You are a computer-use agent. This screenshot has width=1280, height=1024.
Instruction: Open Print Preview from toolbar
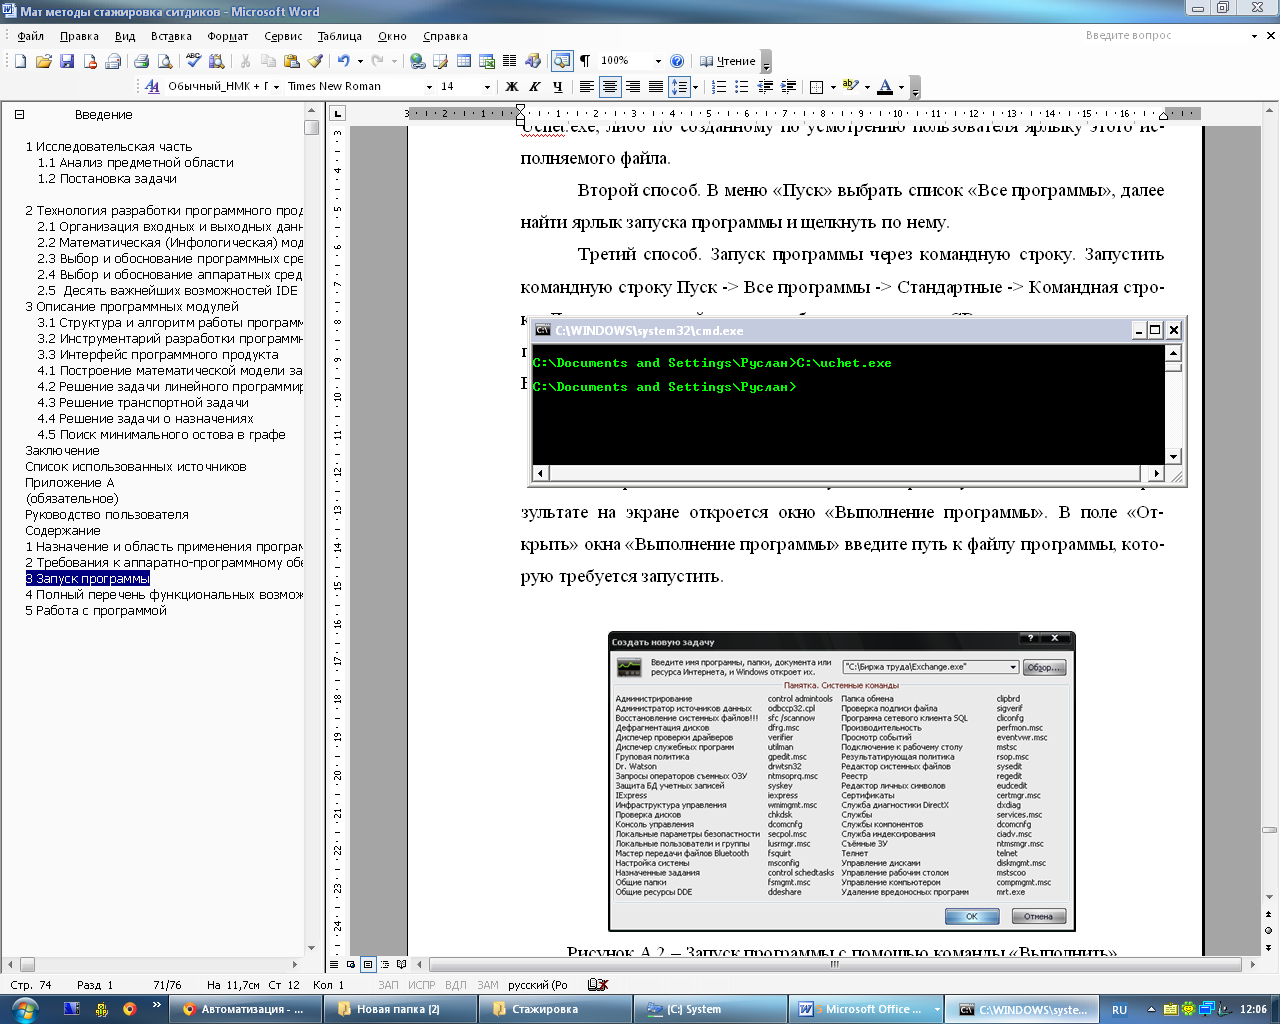click(x=164, y=61)
